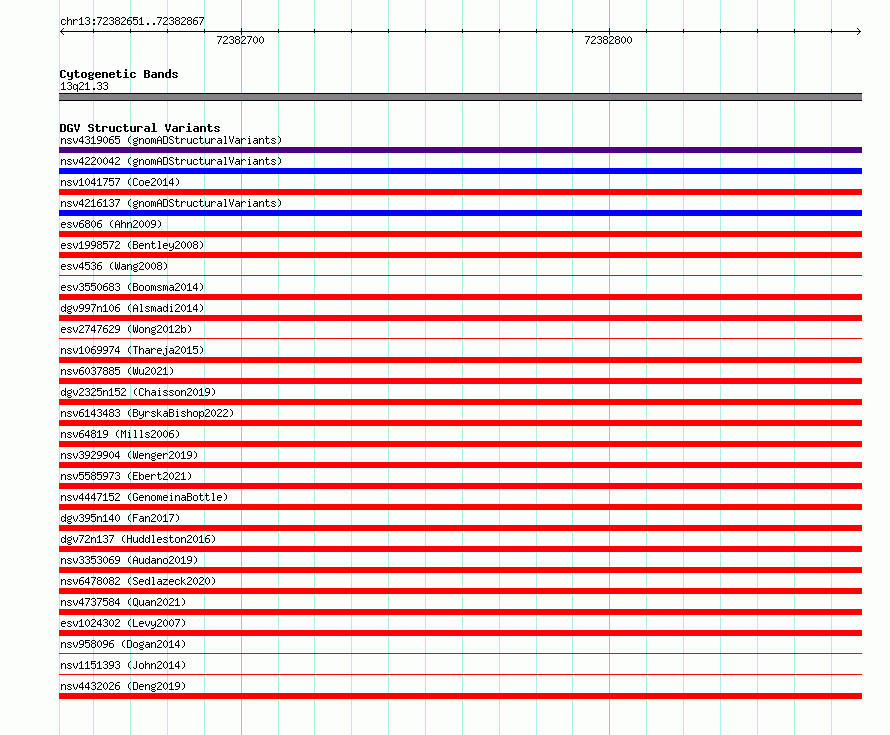890x735 pixels.
Task: Click the red bar under dgv2325n152
Action: [x=460, y=402]
